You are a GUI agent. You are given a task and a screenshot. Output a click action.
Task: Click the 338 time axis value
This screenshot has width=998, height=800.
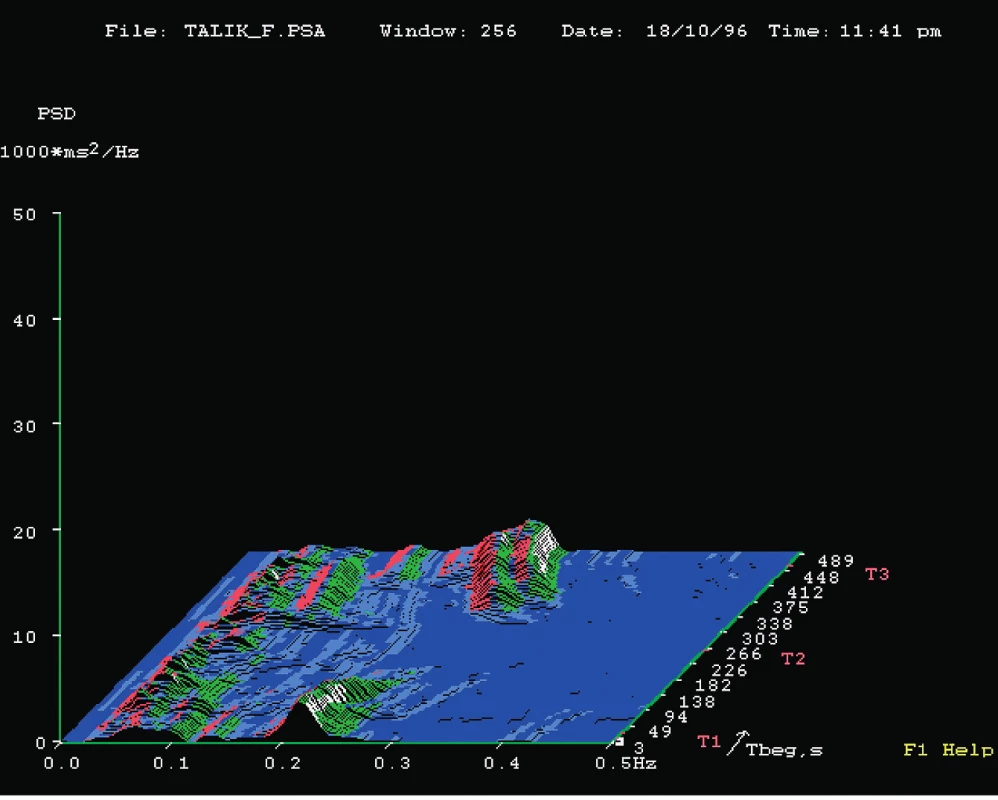[775, 624]
